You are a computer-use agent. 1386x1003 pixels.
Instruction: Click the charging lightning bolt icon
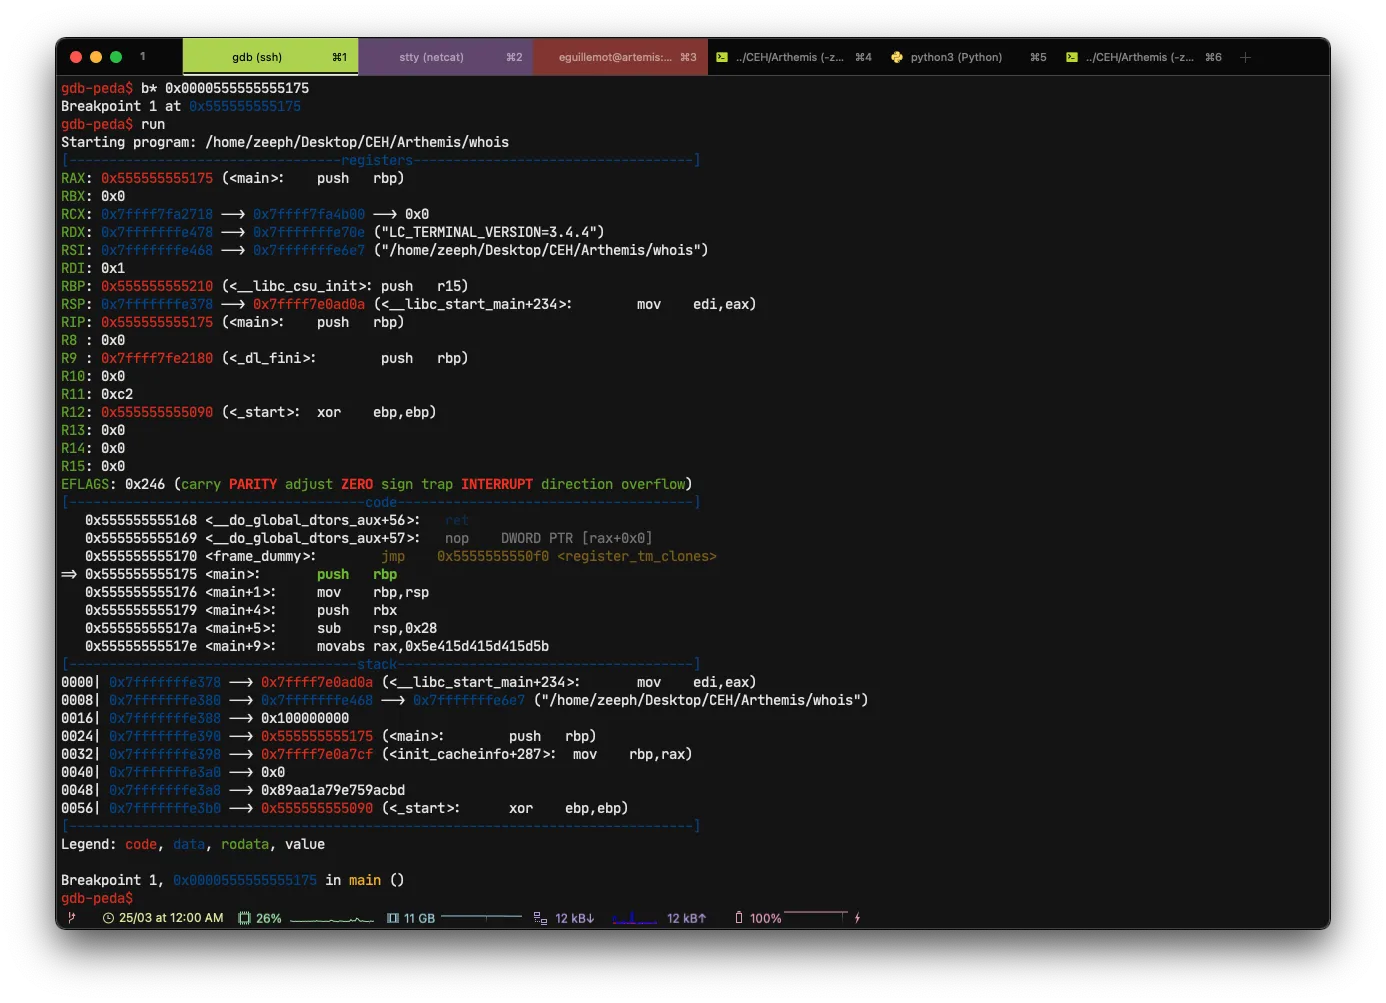(857, 918)
